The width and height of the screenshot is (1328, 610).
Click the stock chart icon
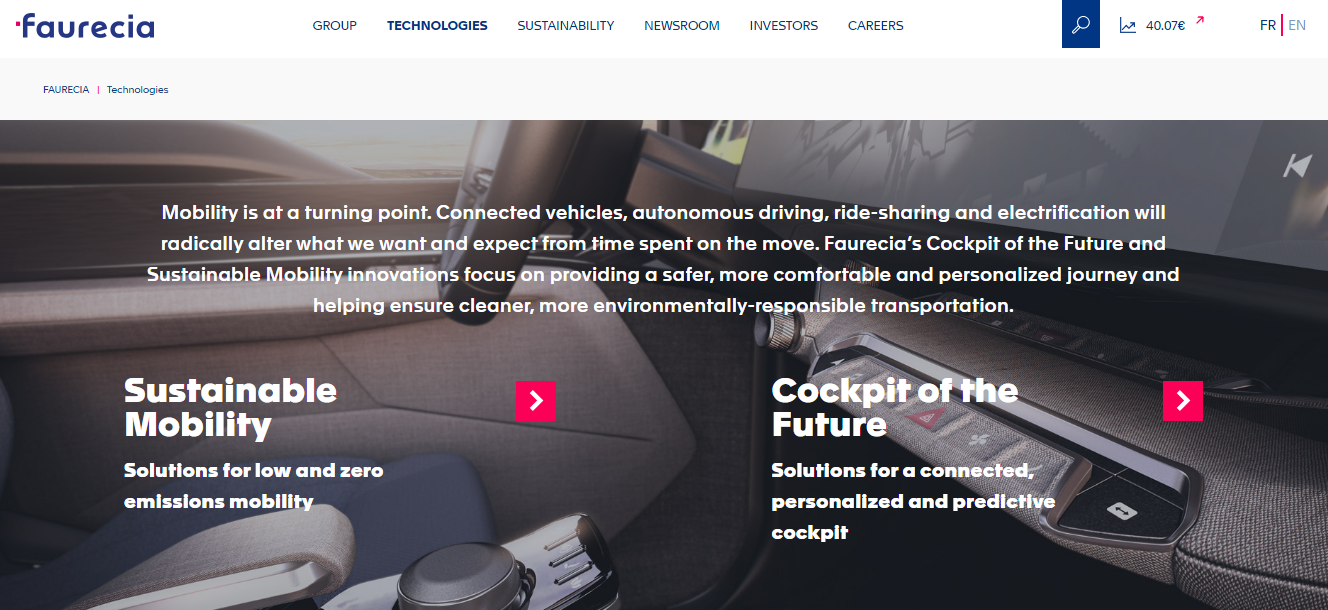pyautogui.click(x=1128, y=26)
